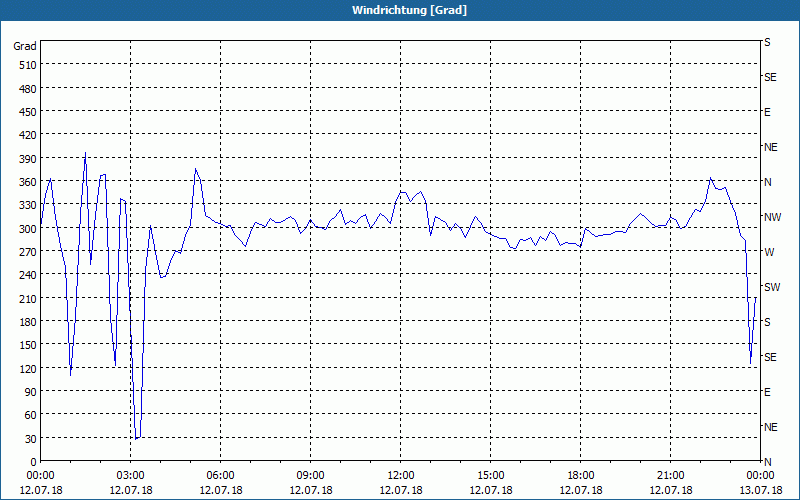800x500 pixels.
Task: Select the 450 value on the left axis
Action: (x=28, y=112)
